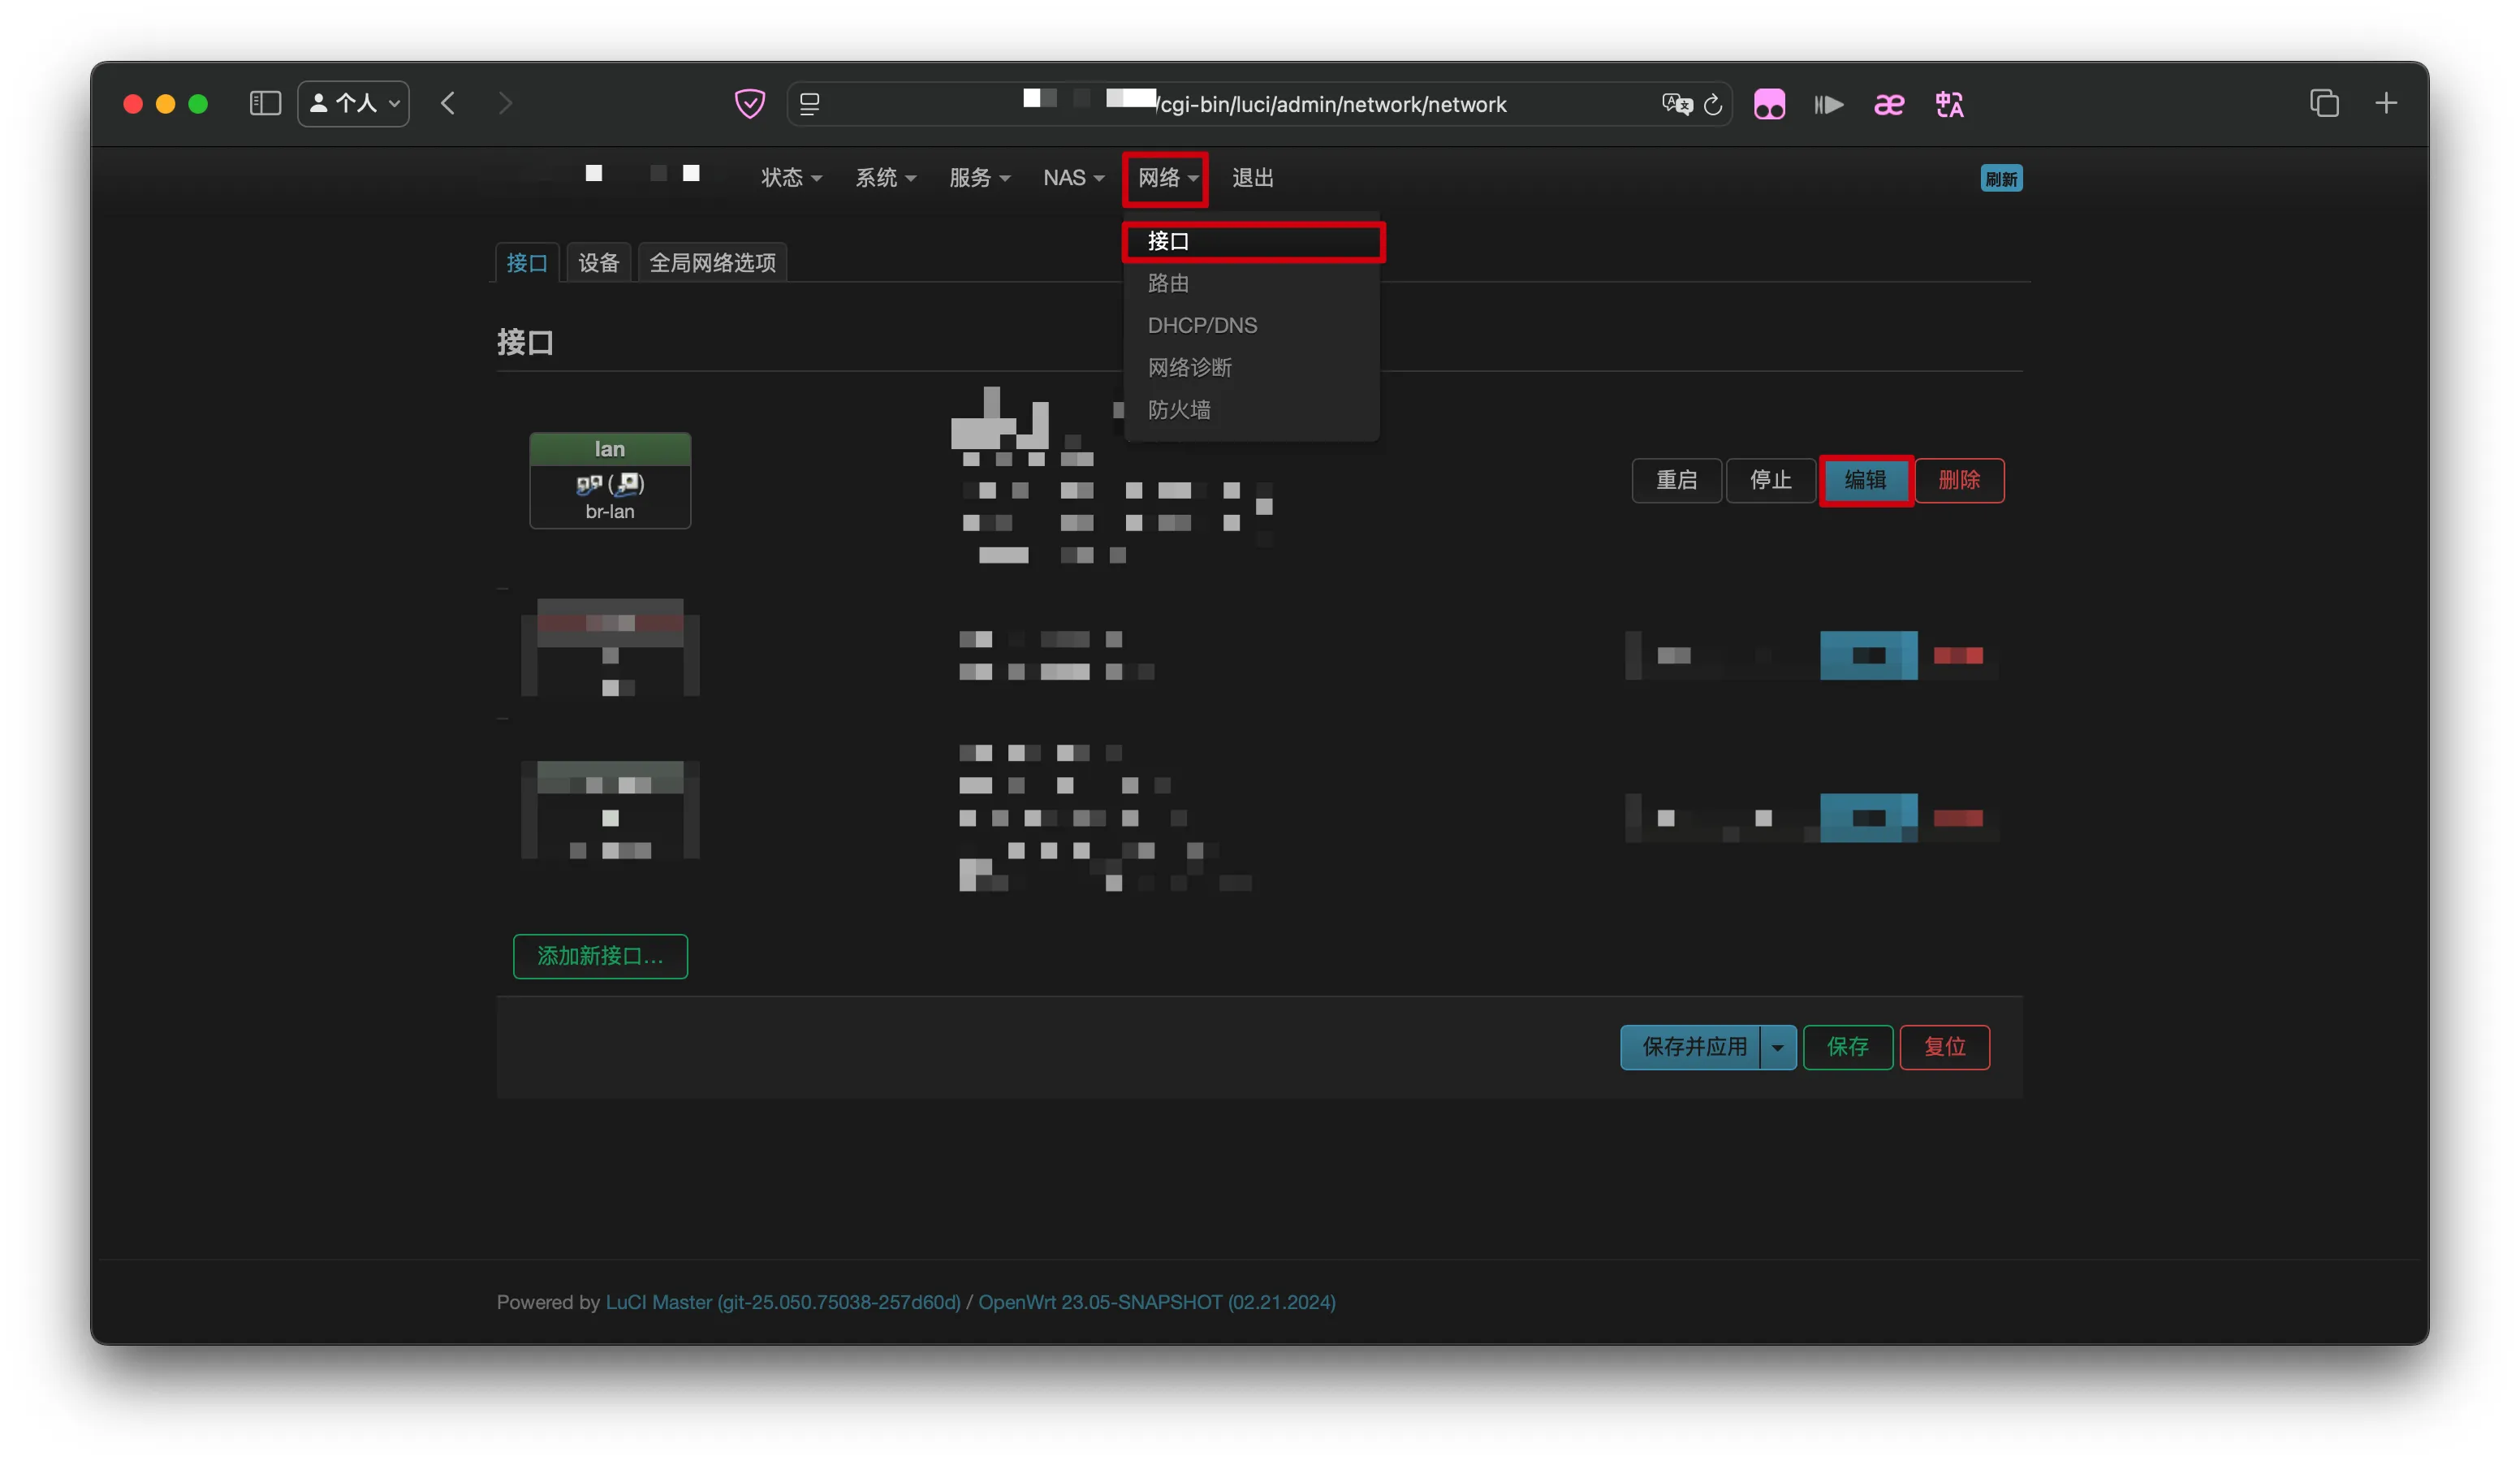This screenshot has height=1465, width=2520.
Task: Open the NAS dropdown menu
Action: pyautogui.click(x=1073, y=178)
